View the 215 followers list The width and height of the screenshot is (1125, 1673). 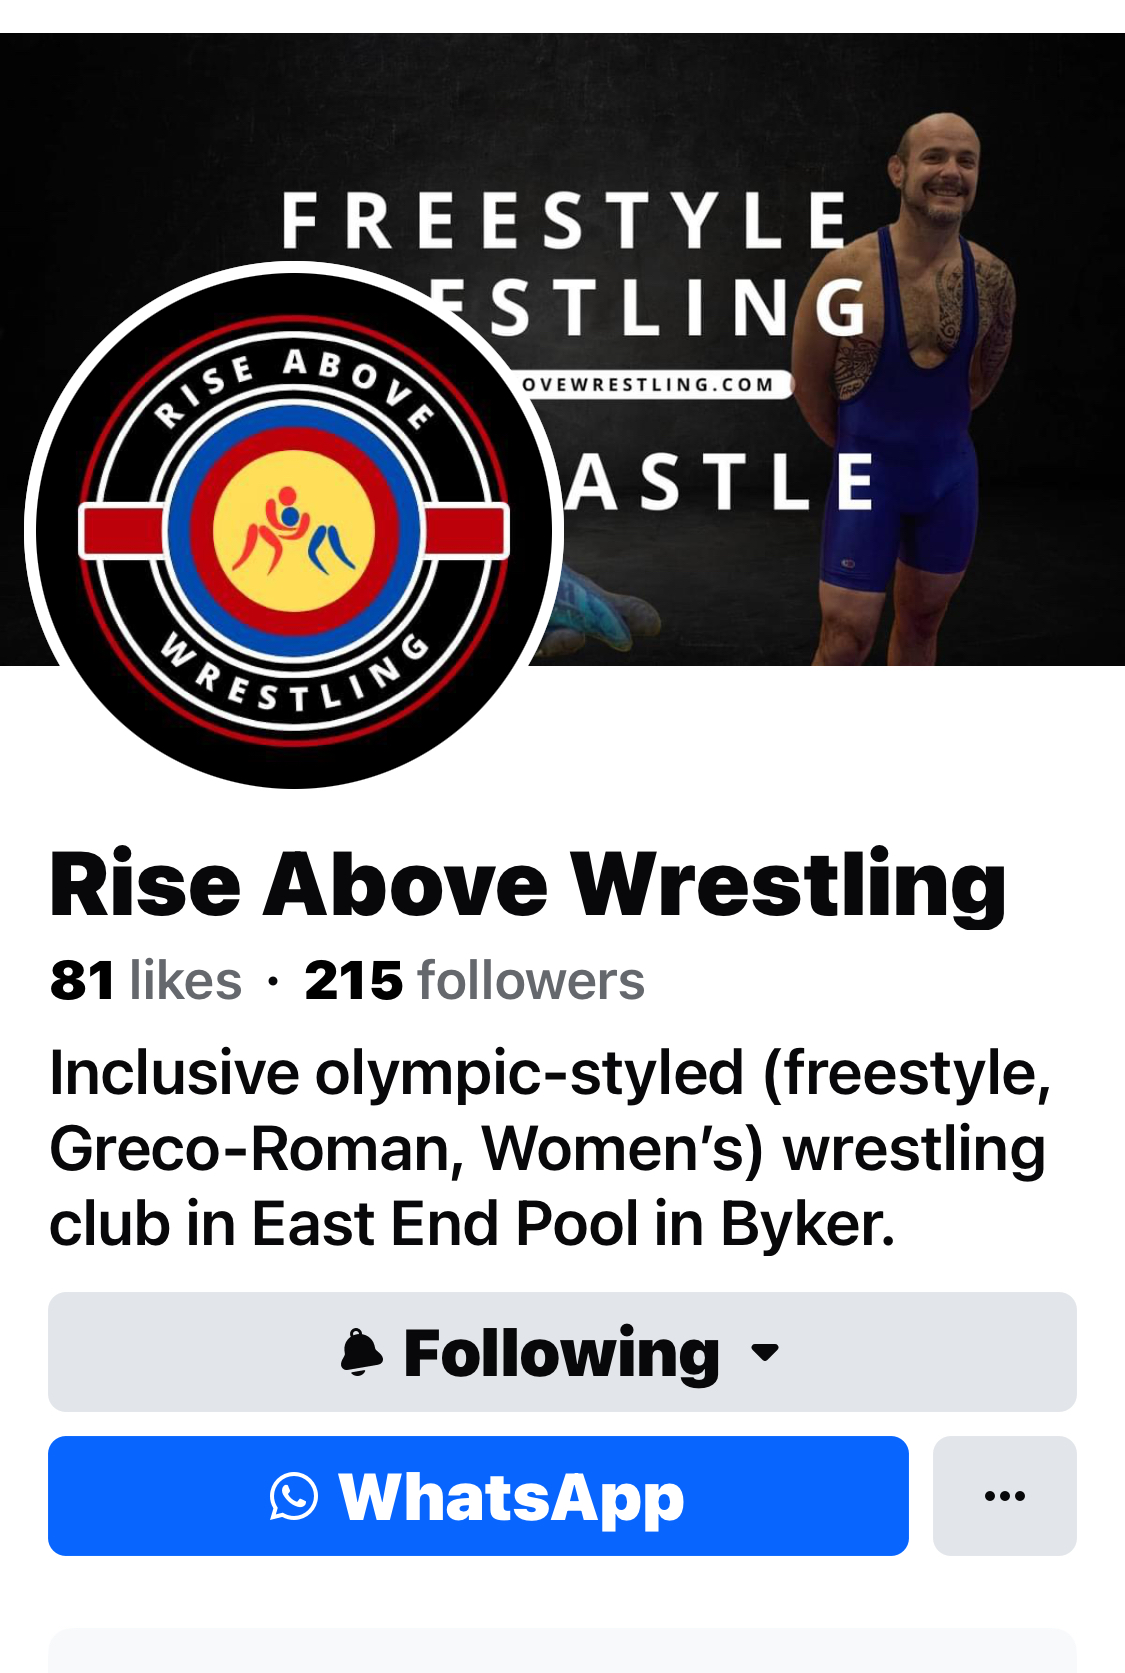point(475,980)
